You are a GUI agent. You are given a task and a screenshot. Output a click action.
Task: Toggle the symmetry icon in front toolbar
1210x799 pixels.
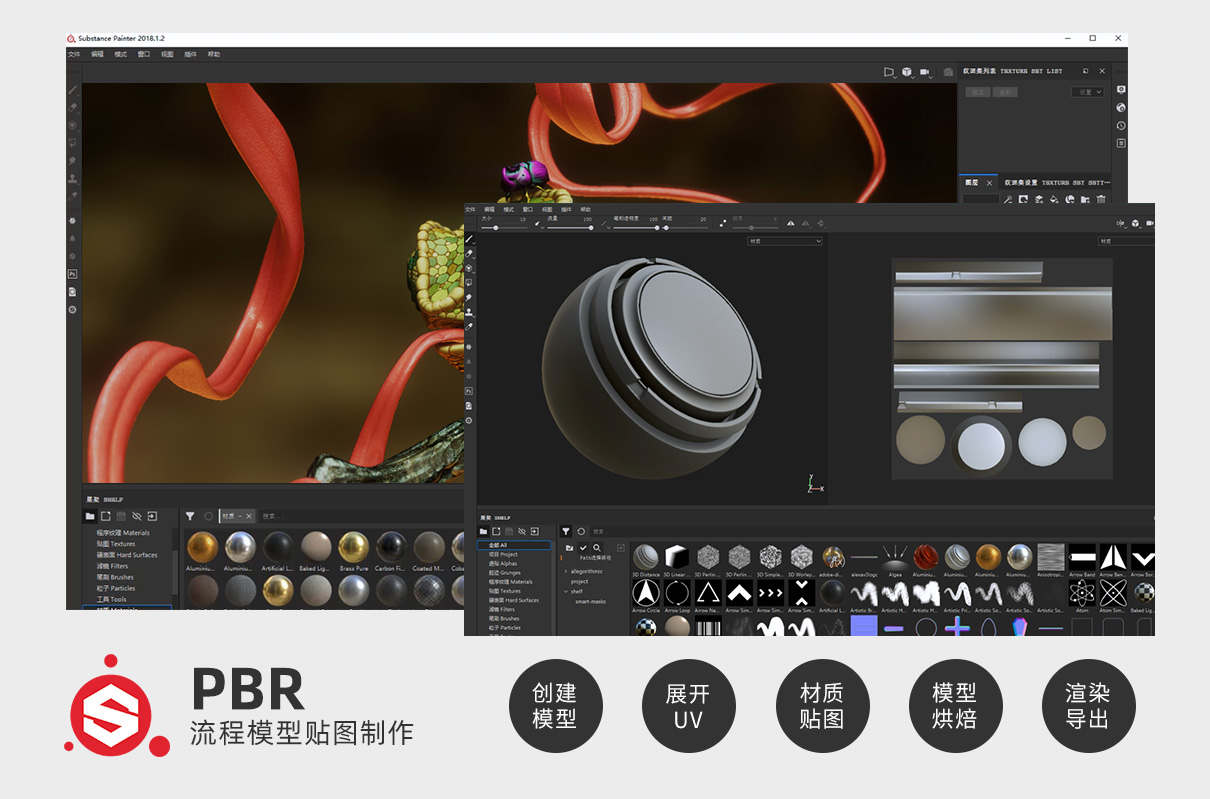coord(790,223)
